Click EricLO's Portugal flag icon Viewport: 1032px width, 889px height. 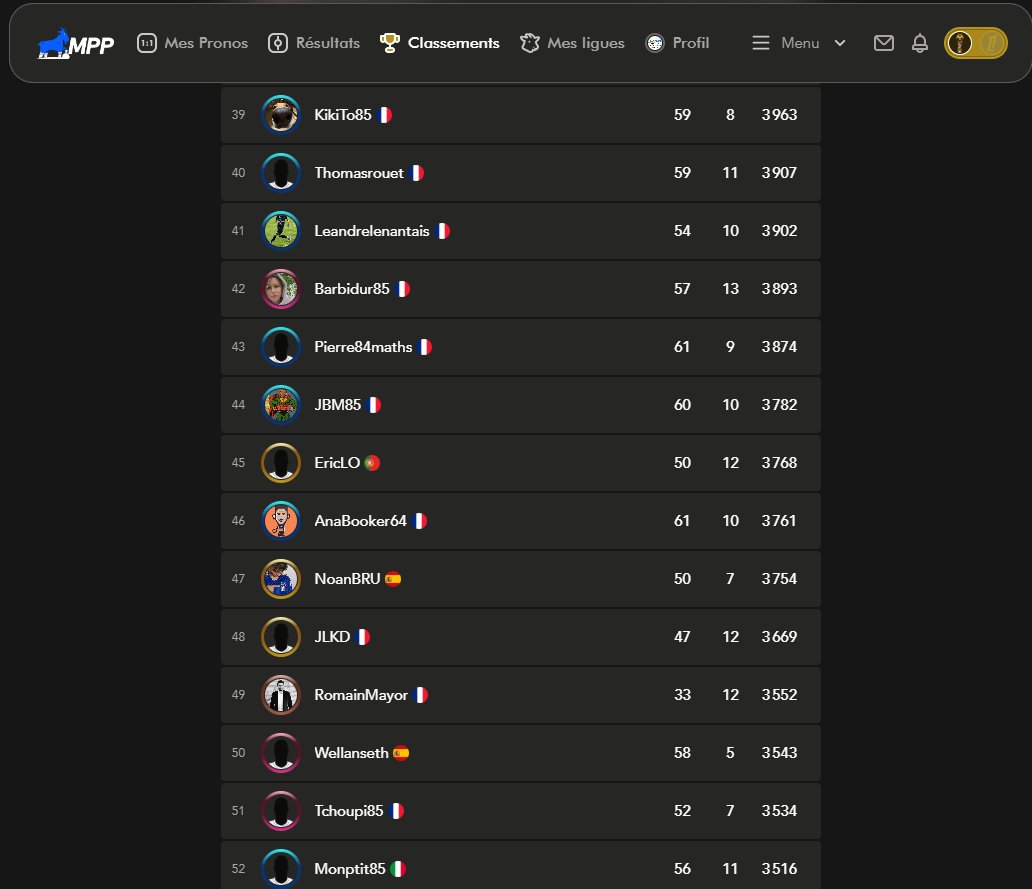coord(372,463)
